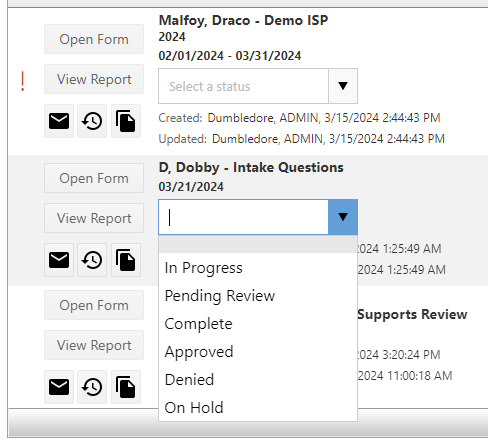Pick the Complete status option
488x444 pixels.
(x=258, y=324)
